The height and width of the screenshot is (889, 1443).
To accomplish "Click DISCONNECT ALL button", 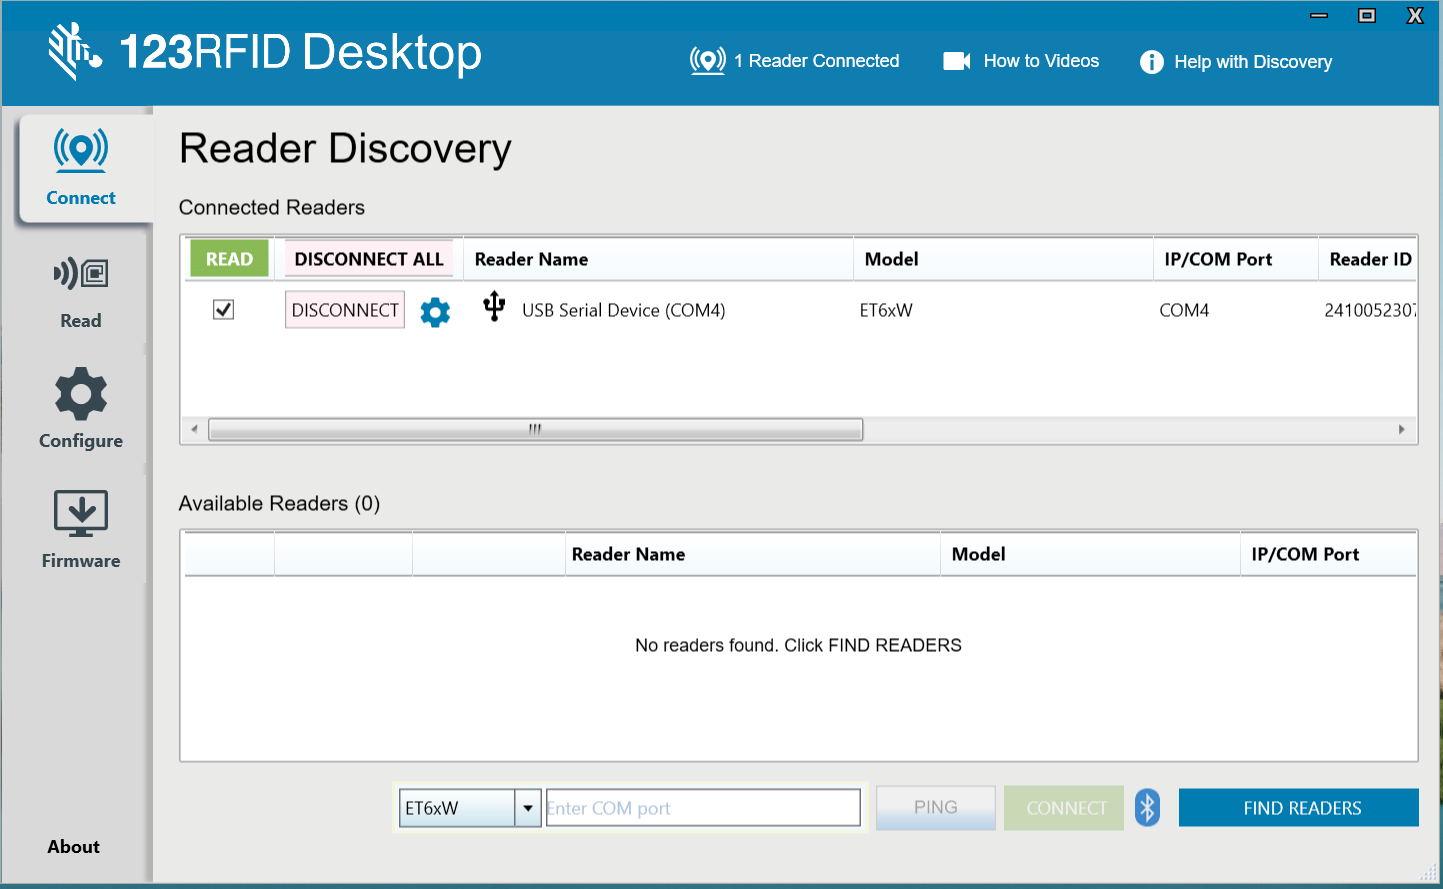I will tap(369, 259).
